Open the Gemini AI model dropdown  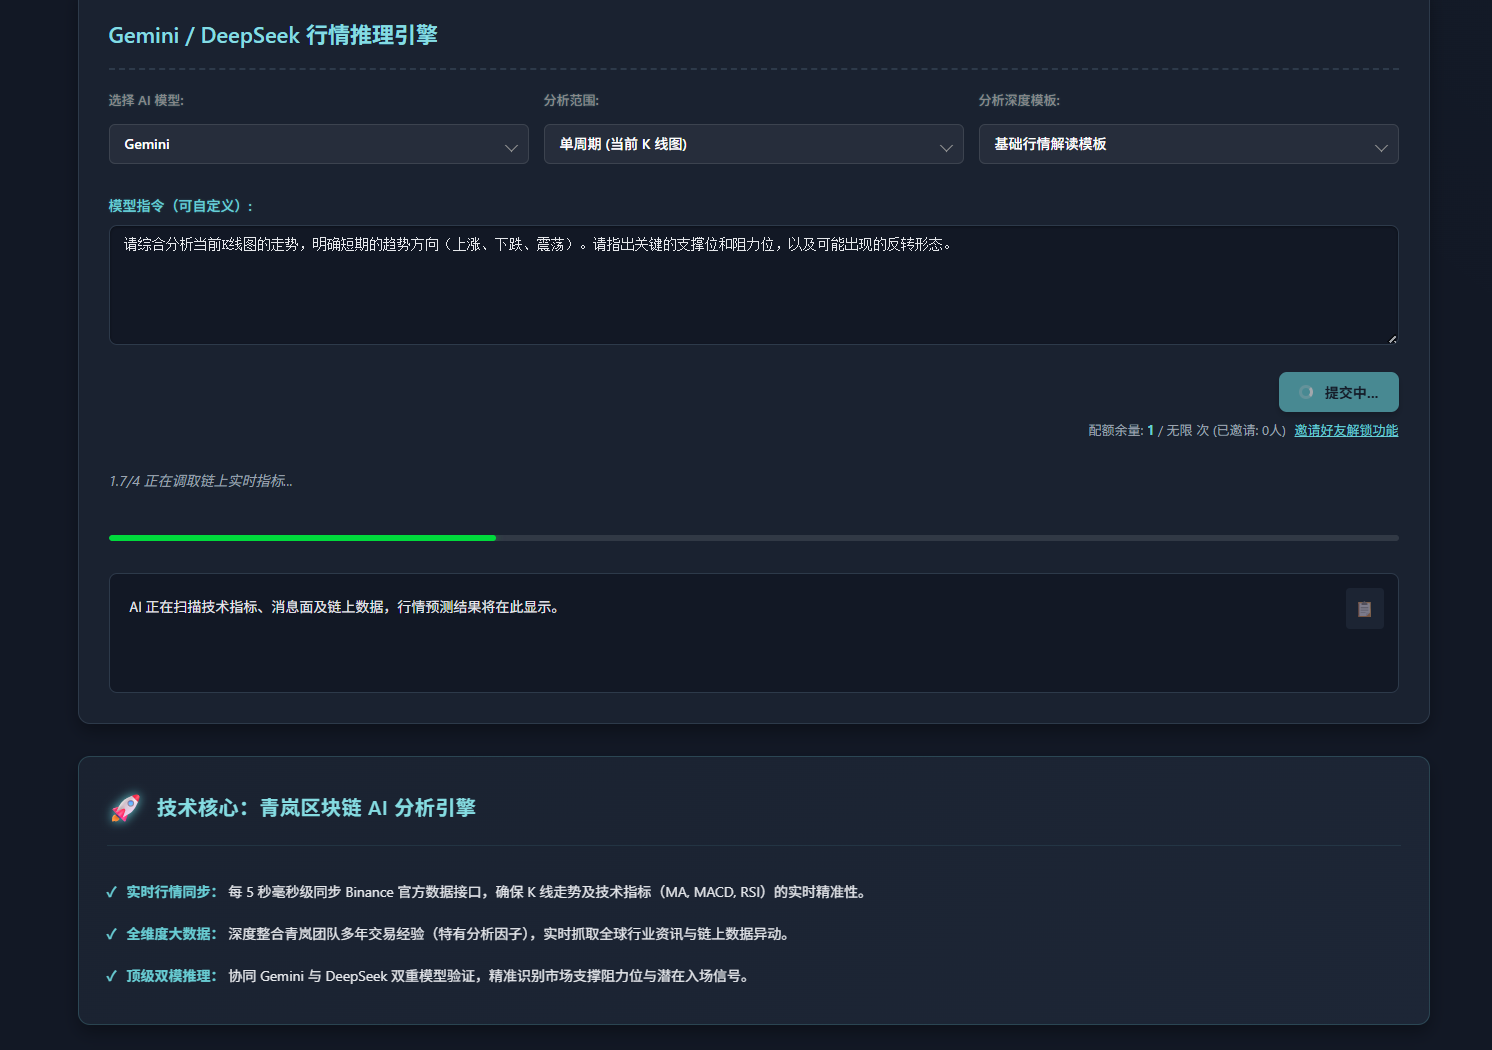(318, 144)
